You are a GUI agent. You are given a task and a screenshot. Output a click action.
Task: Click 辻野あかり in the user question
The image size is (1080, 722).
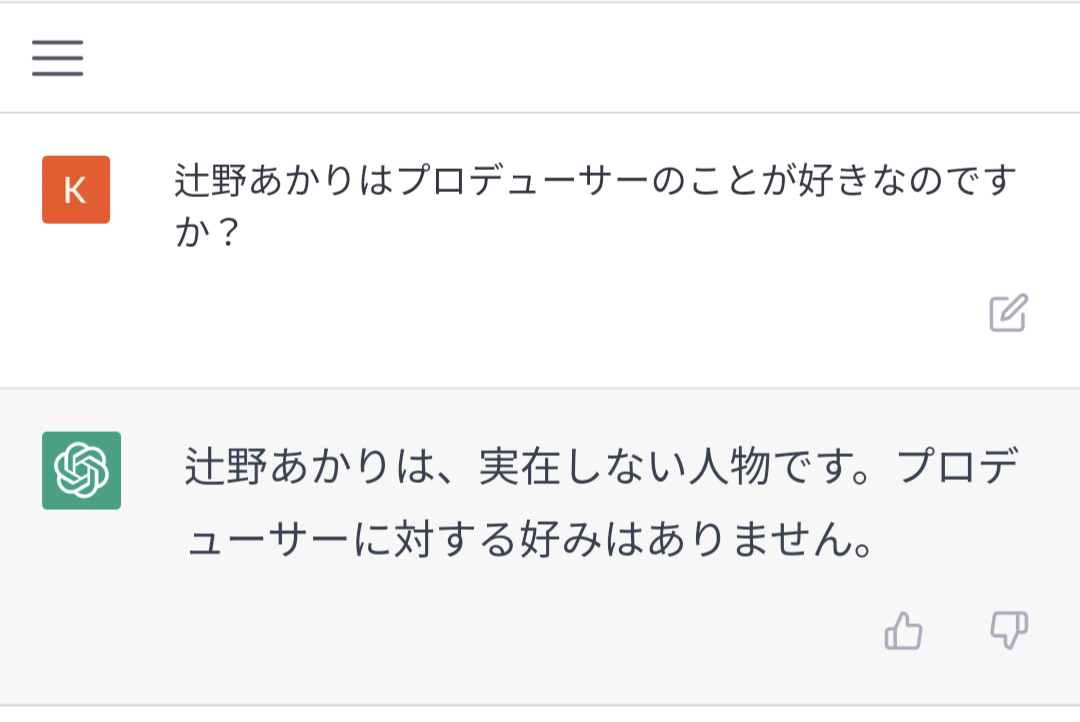[x=264, y=180]
